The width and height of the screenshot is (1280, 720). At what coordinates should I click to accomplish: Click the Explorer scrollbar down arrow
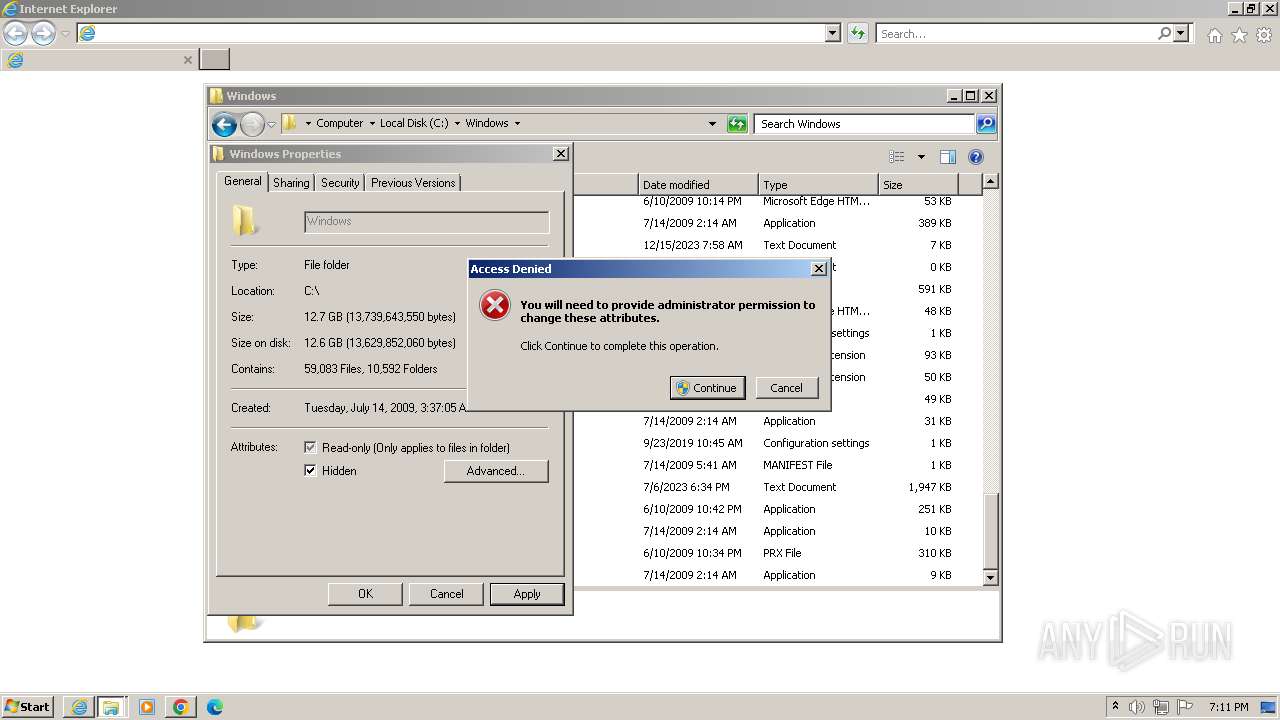coord(990,577)
